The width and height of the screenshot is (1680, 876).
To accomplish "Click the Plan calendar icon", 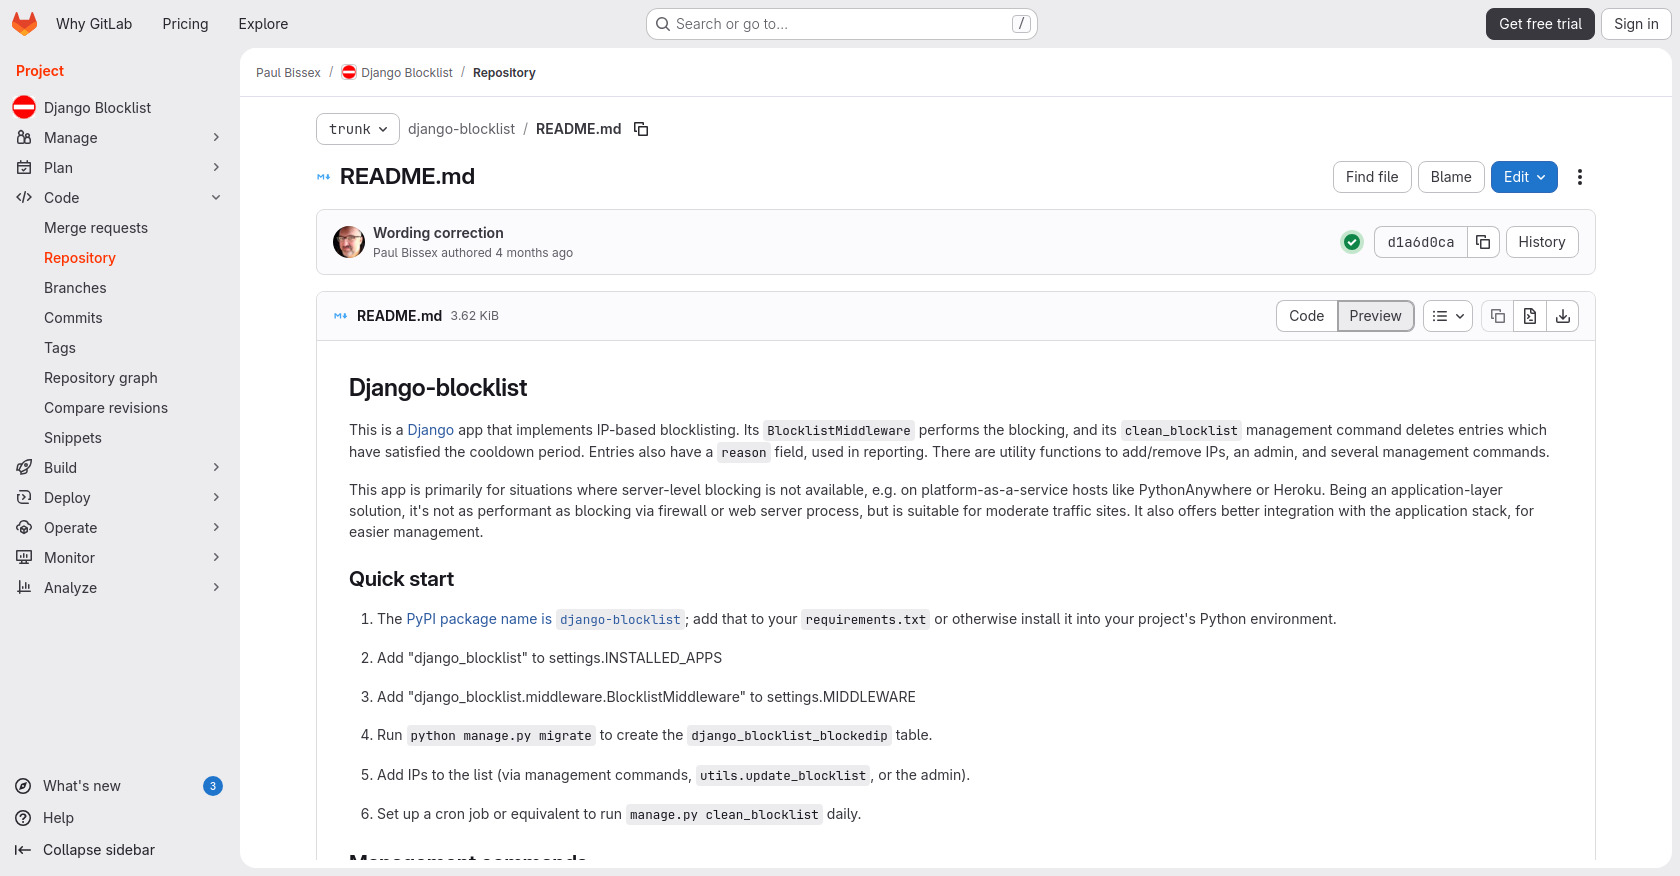I will [x=24, y=167].
